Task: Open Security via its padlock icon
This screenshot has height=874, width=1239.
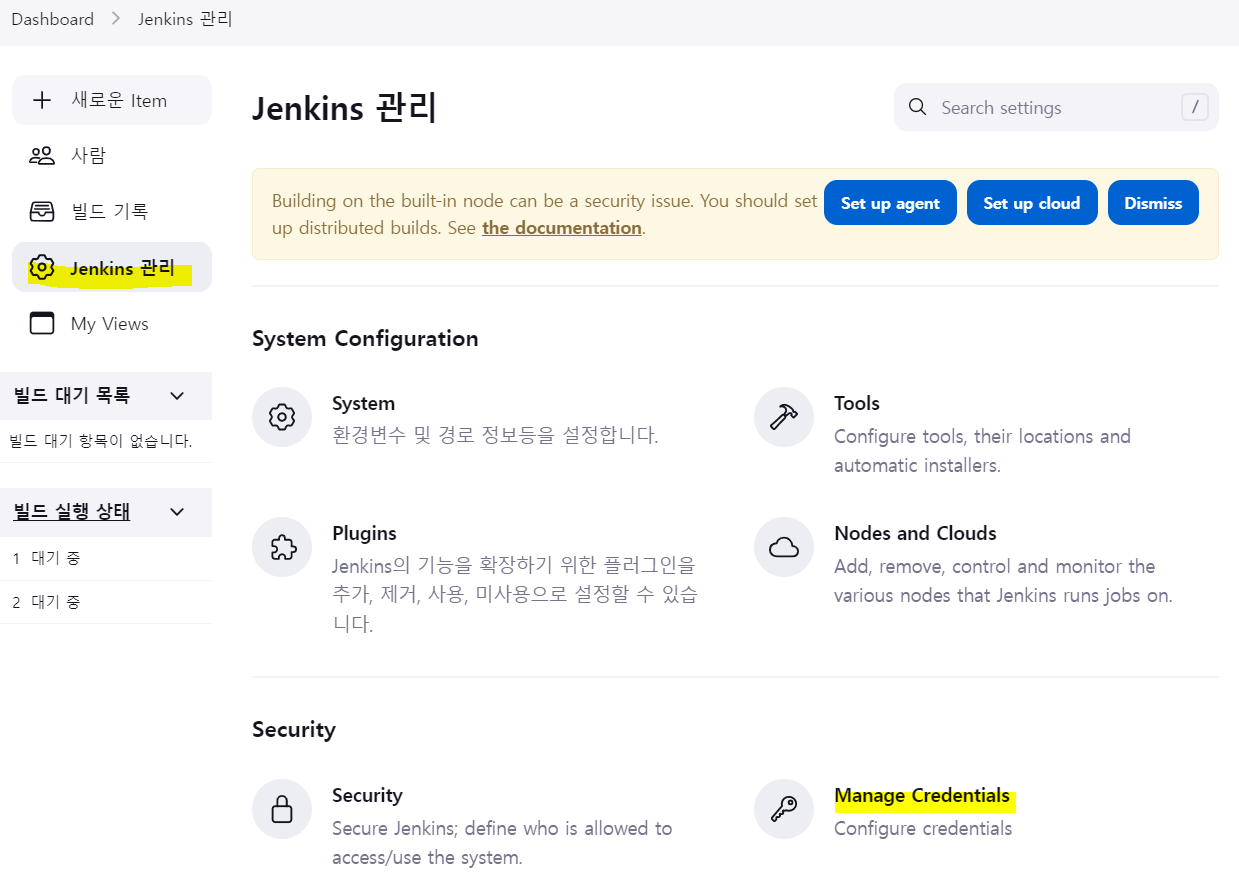Action: (282, 809)
